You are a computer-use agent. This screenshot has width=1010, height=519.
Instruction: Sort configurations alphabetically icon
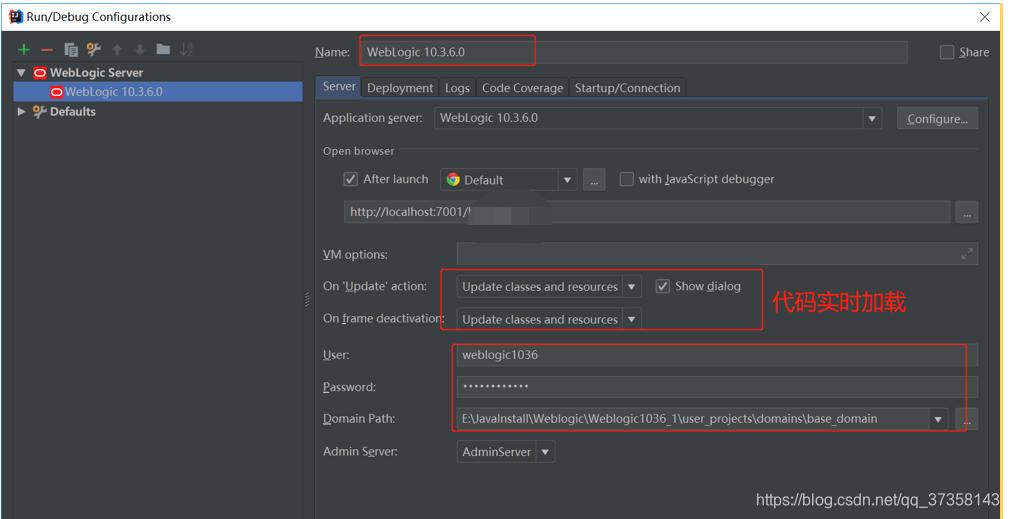(x=187, y=50)
